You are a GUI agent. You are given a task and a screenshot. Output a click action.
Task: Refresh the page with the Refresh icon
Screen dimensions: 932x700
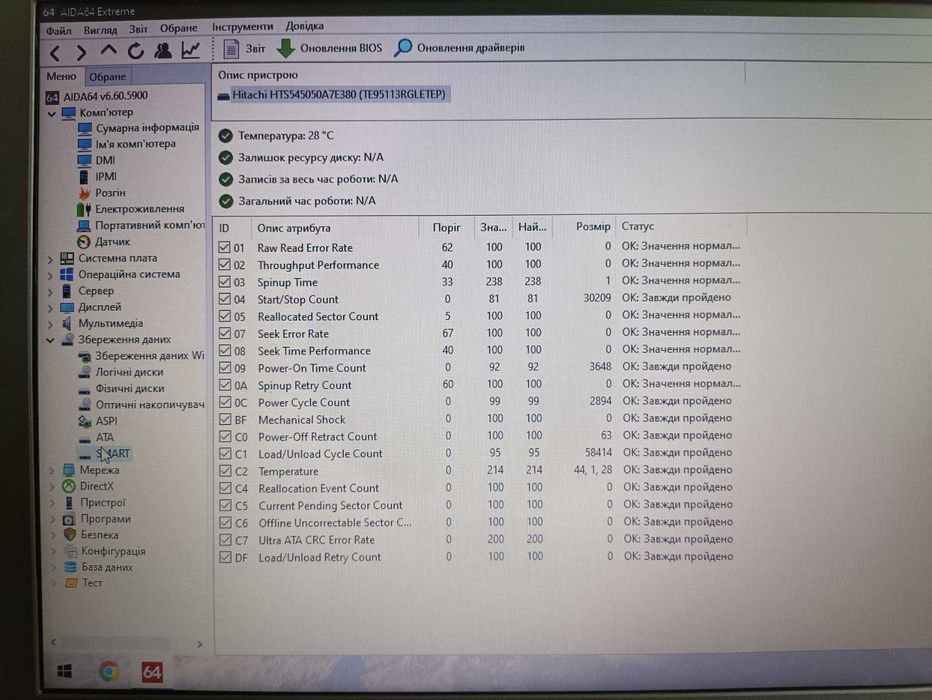coord(136,51)
